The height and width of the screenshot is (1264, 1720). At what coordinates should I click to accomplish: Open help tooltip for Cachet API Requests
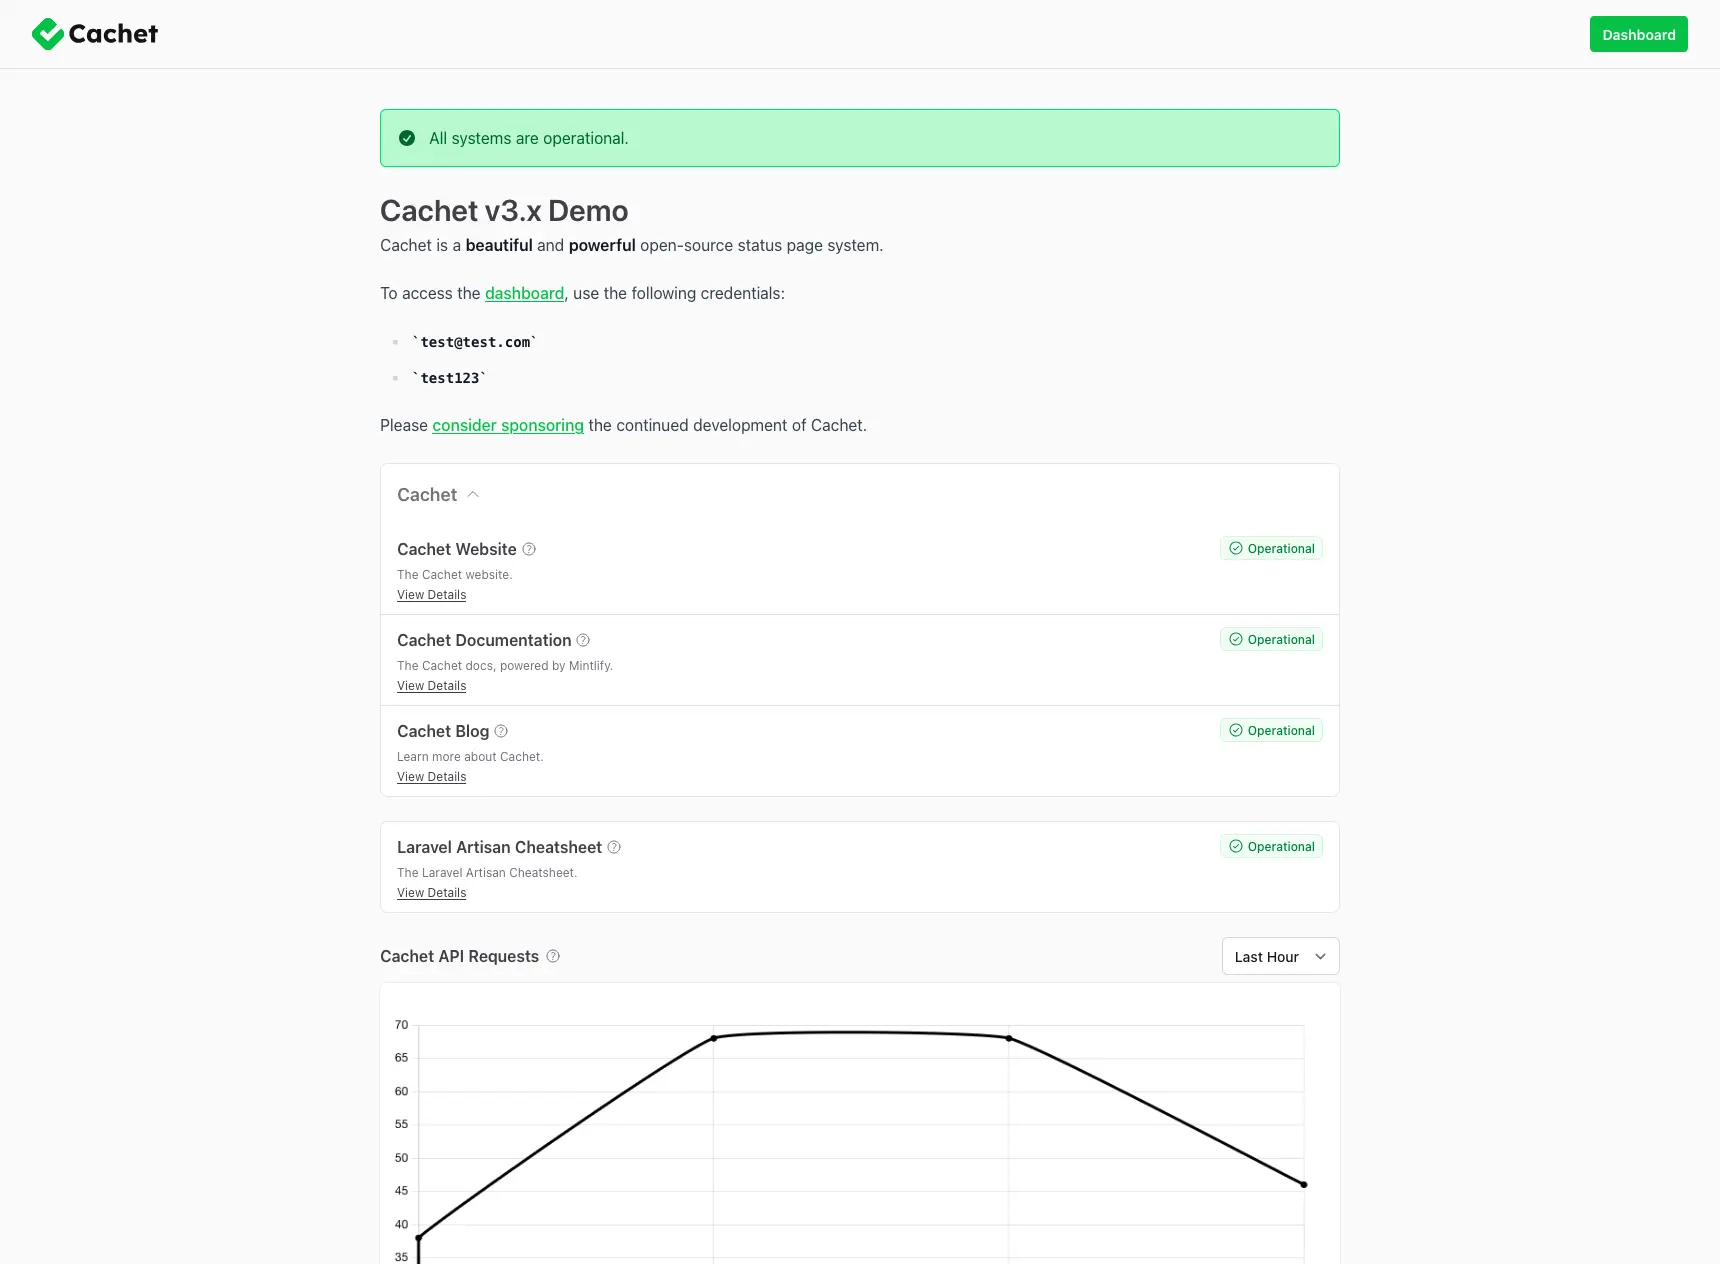[x=551, y=956]
